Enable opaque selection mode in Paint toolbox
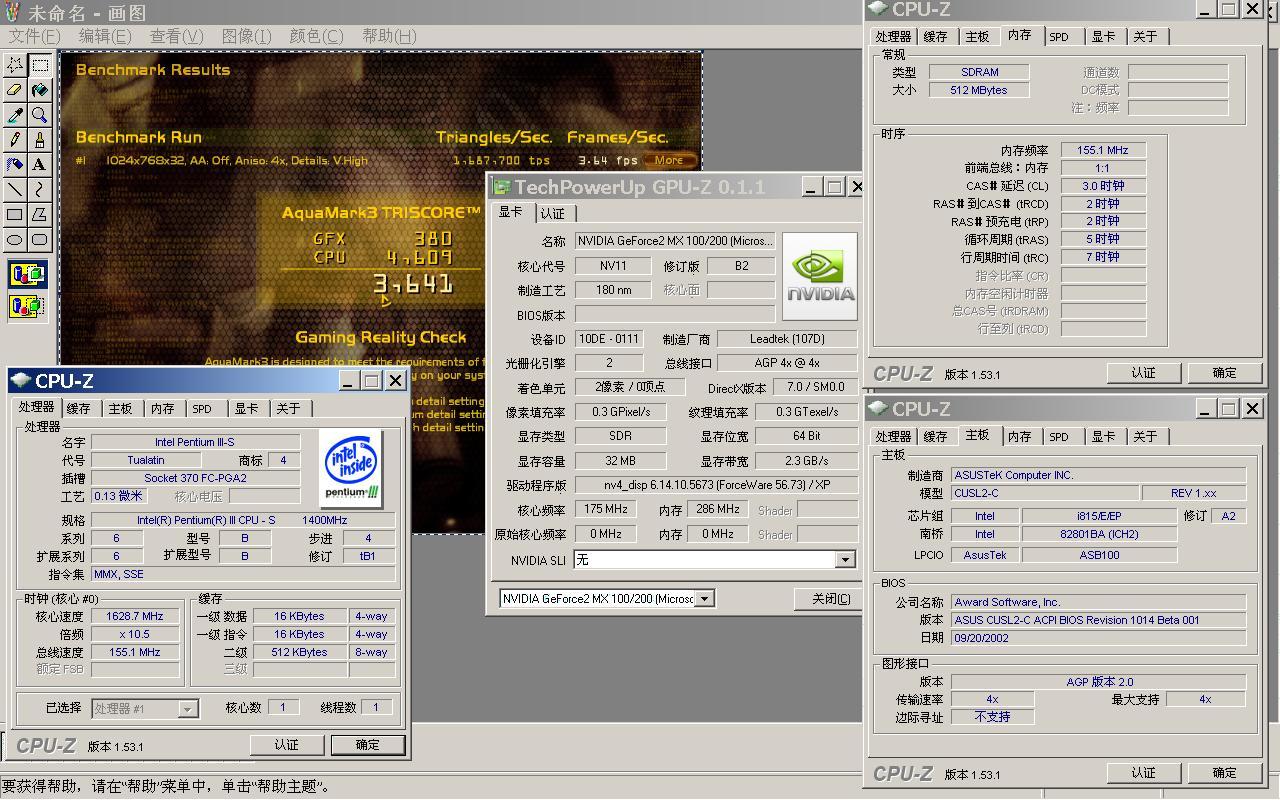This screenshot has width=1280, height=800. coord(27,275)
